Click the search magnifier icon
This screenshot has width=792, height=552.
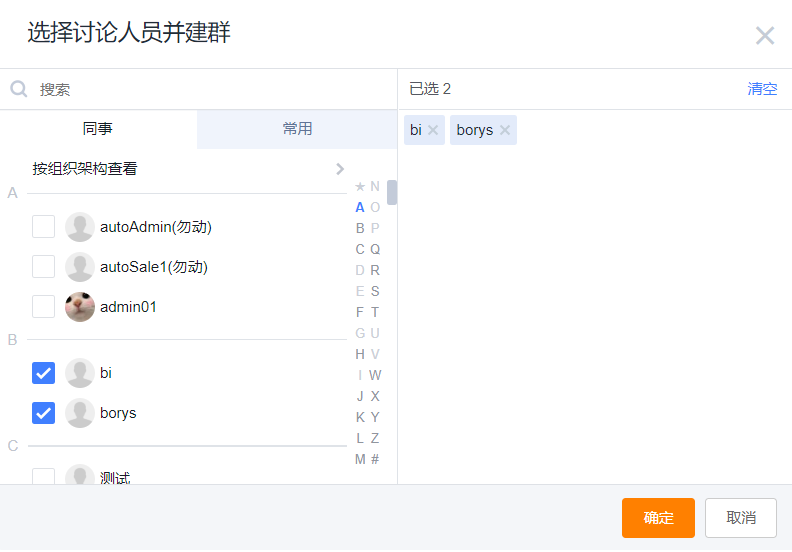(x=19, y=89)
